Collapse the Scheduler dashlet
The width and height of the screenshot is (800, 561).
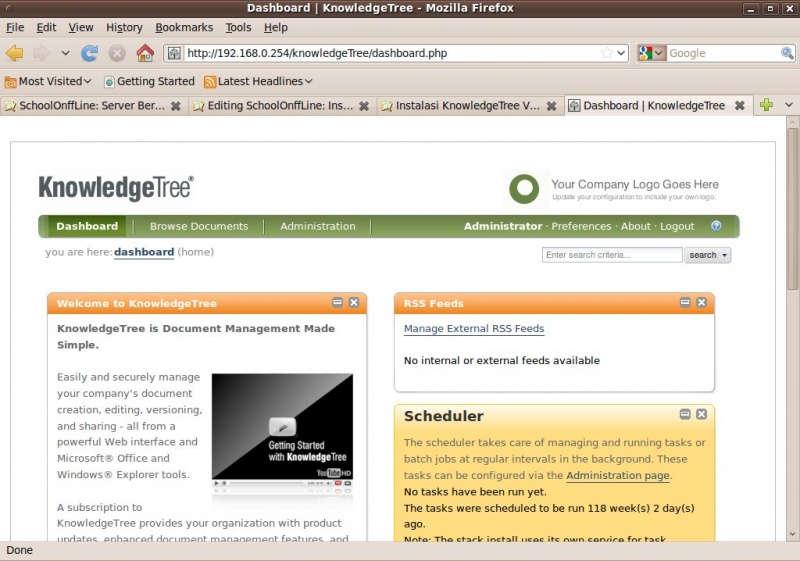pos(685,414)
